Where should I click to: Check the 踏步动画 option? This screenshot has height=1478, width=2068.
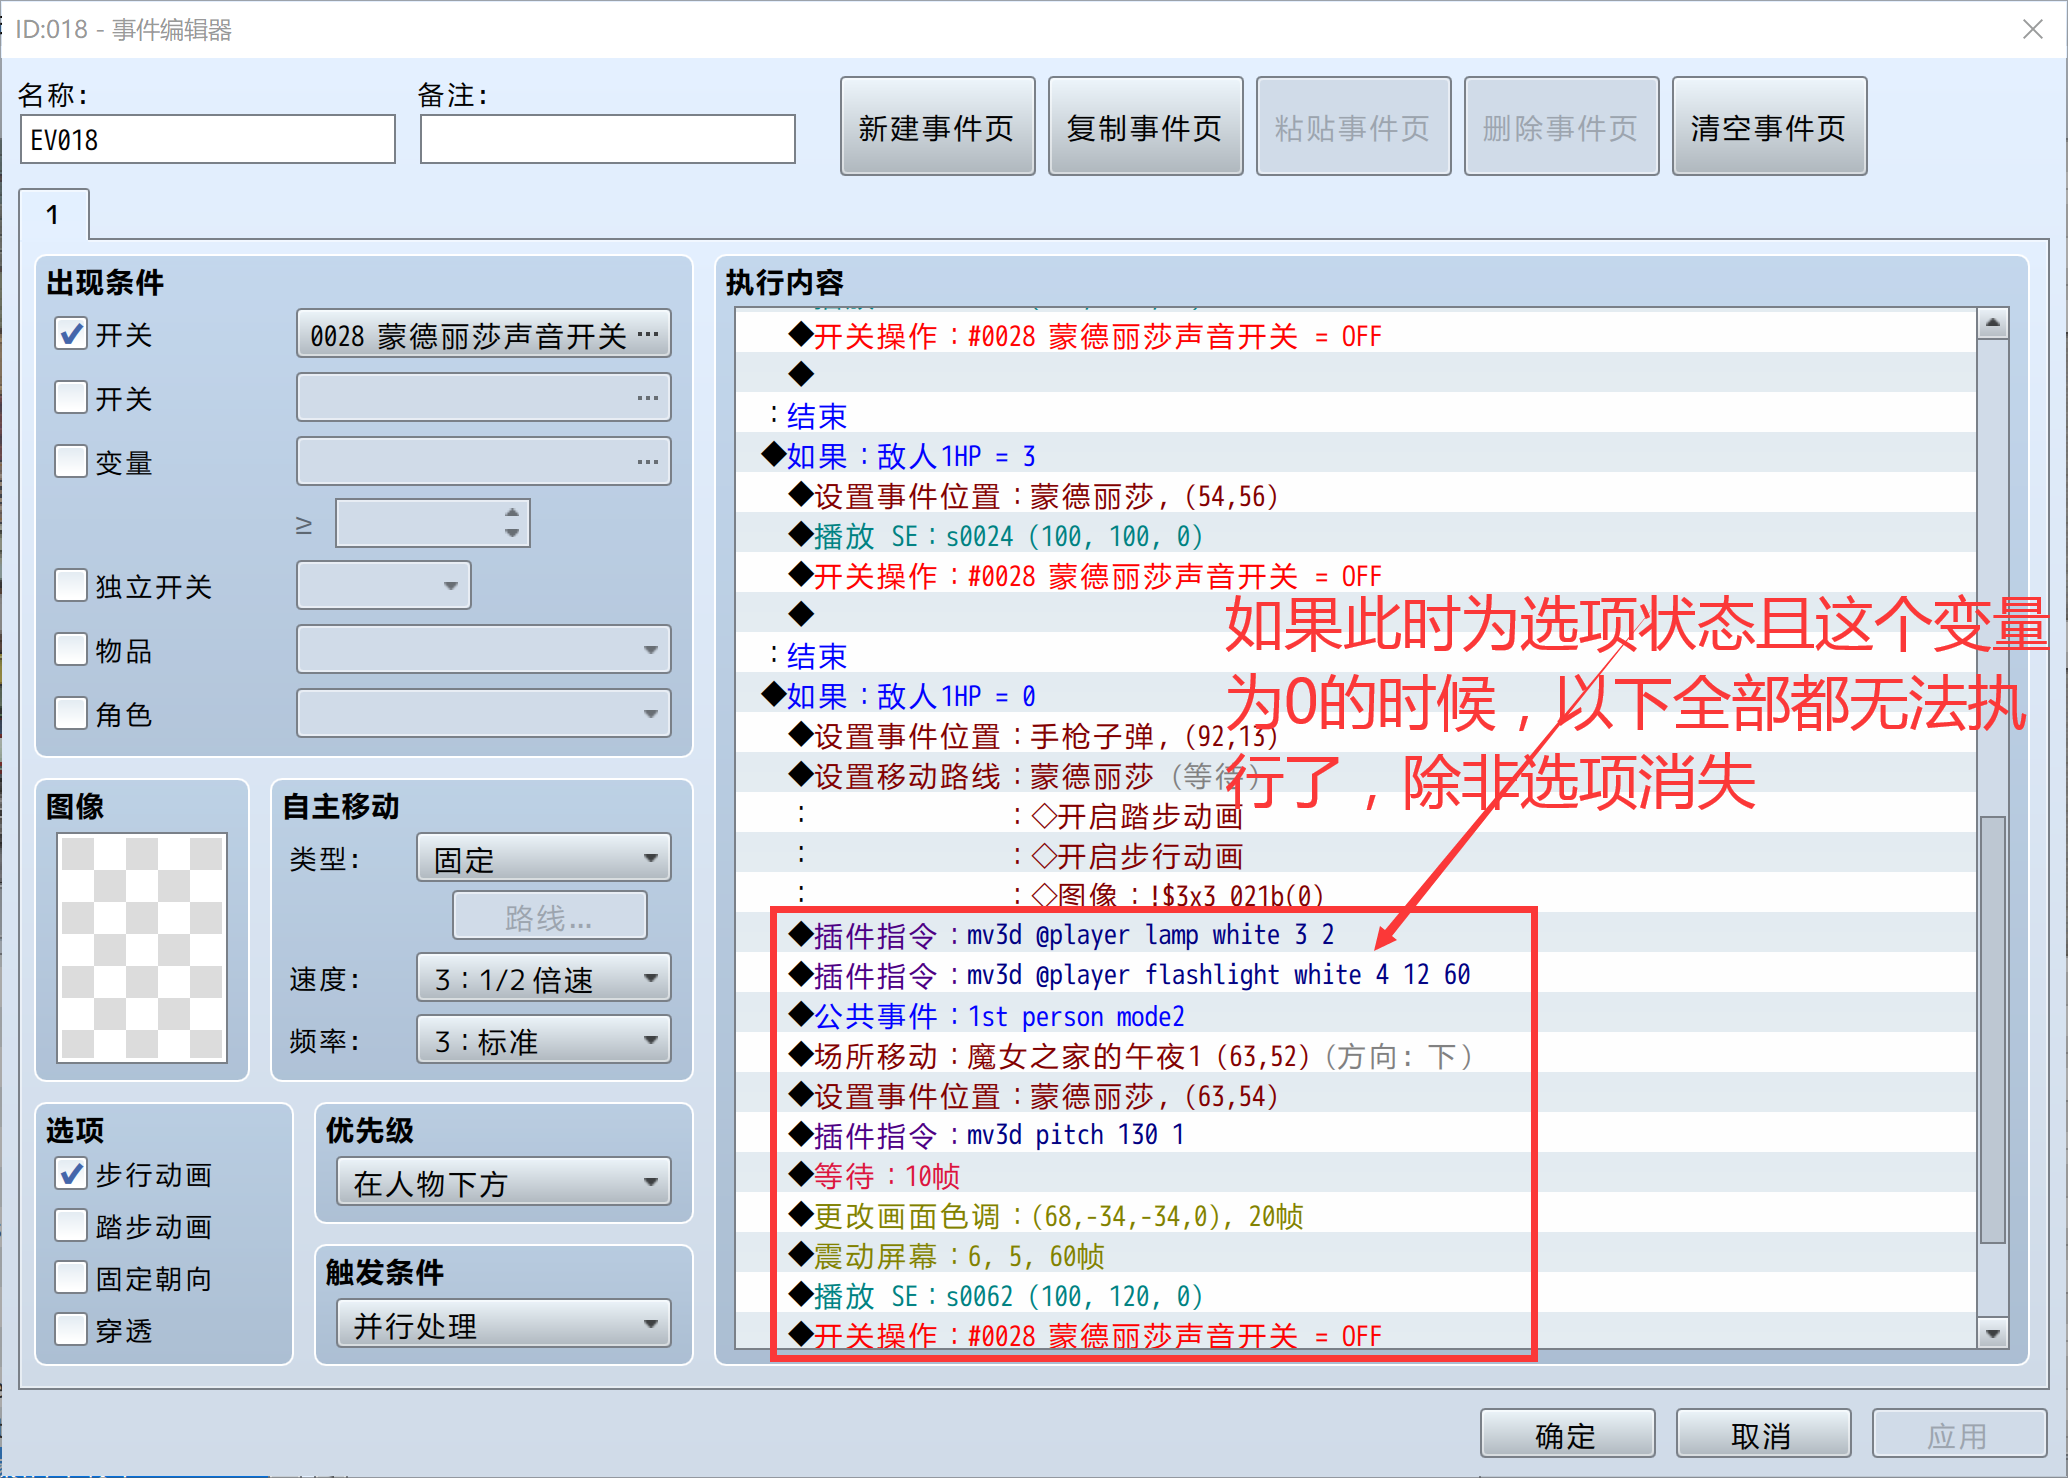point(71,1225)
